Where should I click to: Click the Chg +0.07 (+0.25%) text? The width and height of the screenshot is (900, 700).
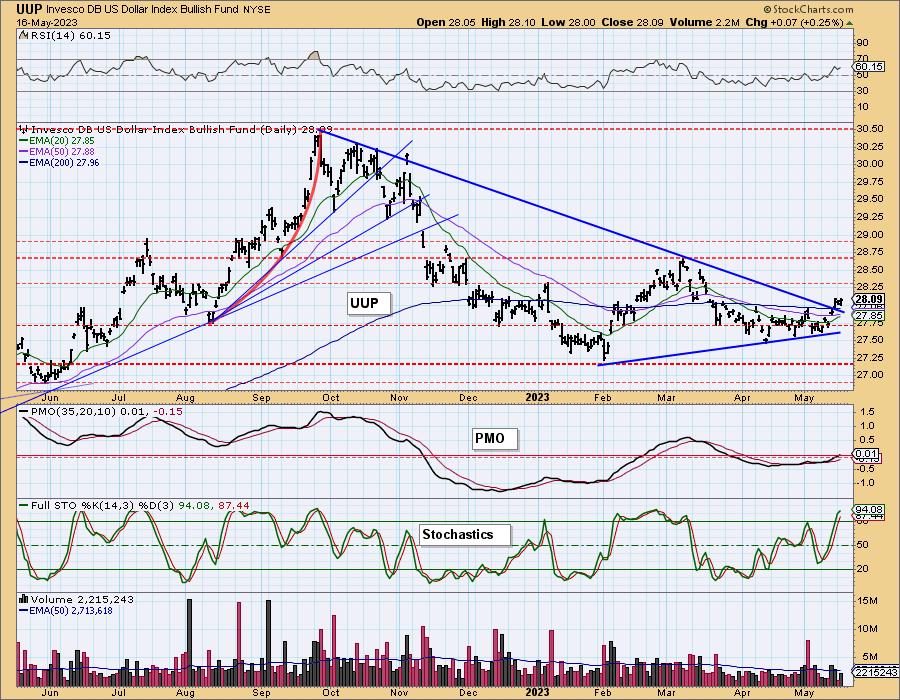coord(794,22)
